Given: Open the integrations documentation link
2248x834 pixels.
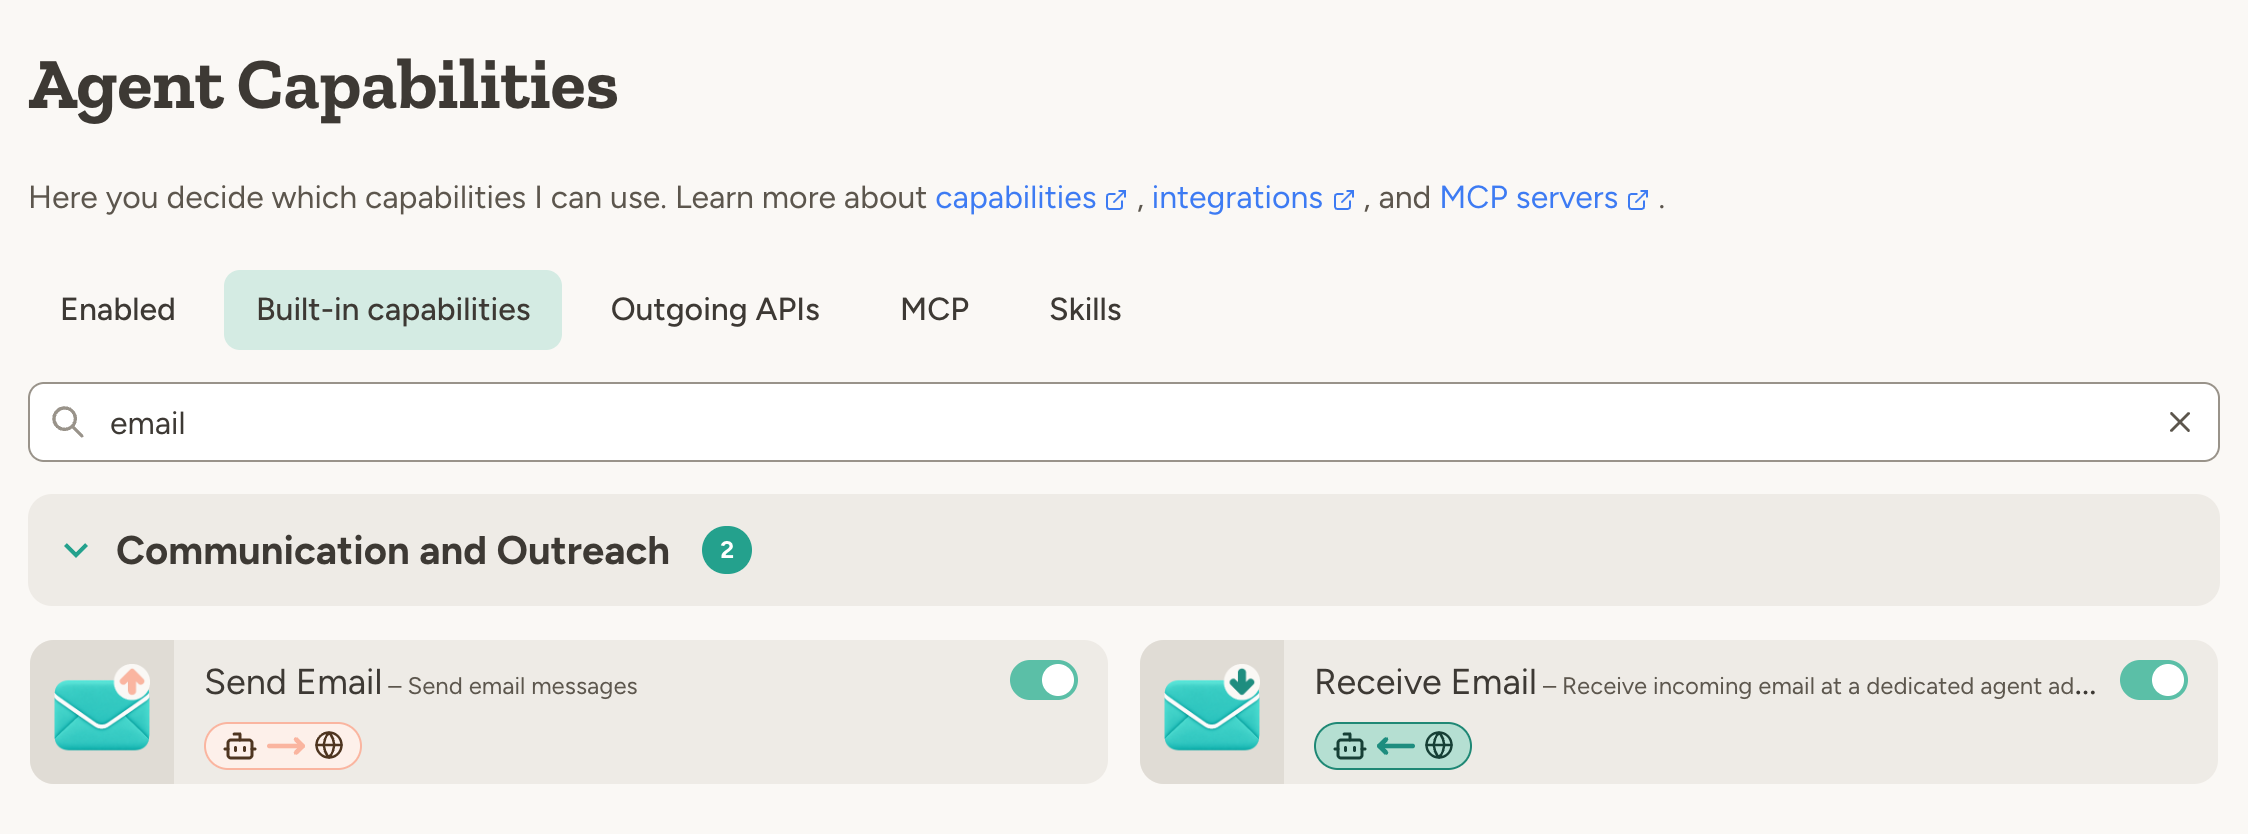Looking at the screenshot, I should [1253, 198].
